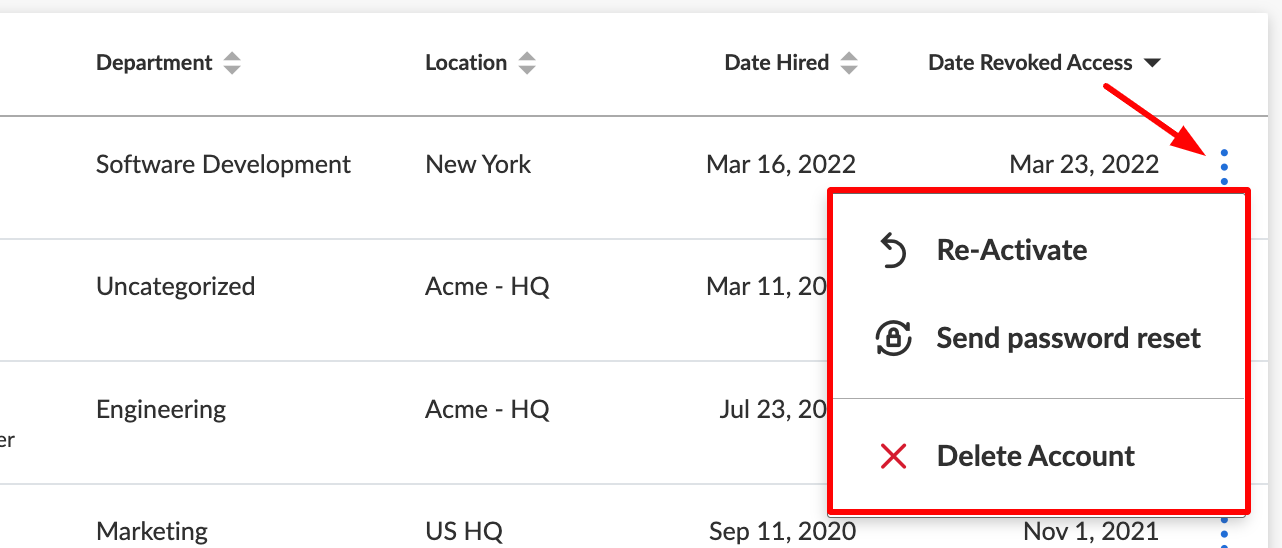This screenshot has height=548, width=1282.
Task: Toggle Date Revoked Access sort arrow
Action: coord(1152,63)
